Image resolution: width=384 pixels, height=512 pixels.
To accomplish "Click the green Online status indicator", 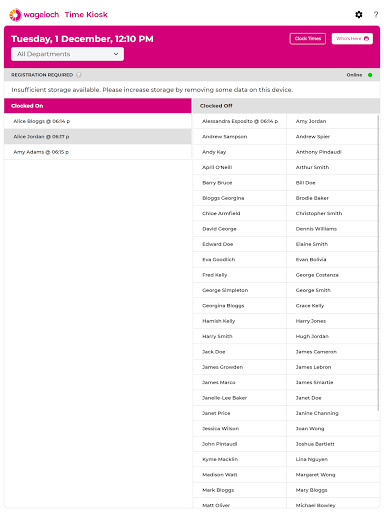I will point(370,75).
